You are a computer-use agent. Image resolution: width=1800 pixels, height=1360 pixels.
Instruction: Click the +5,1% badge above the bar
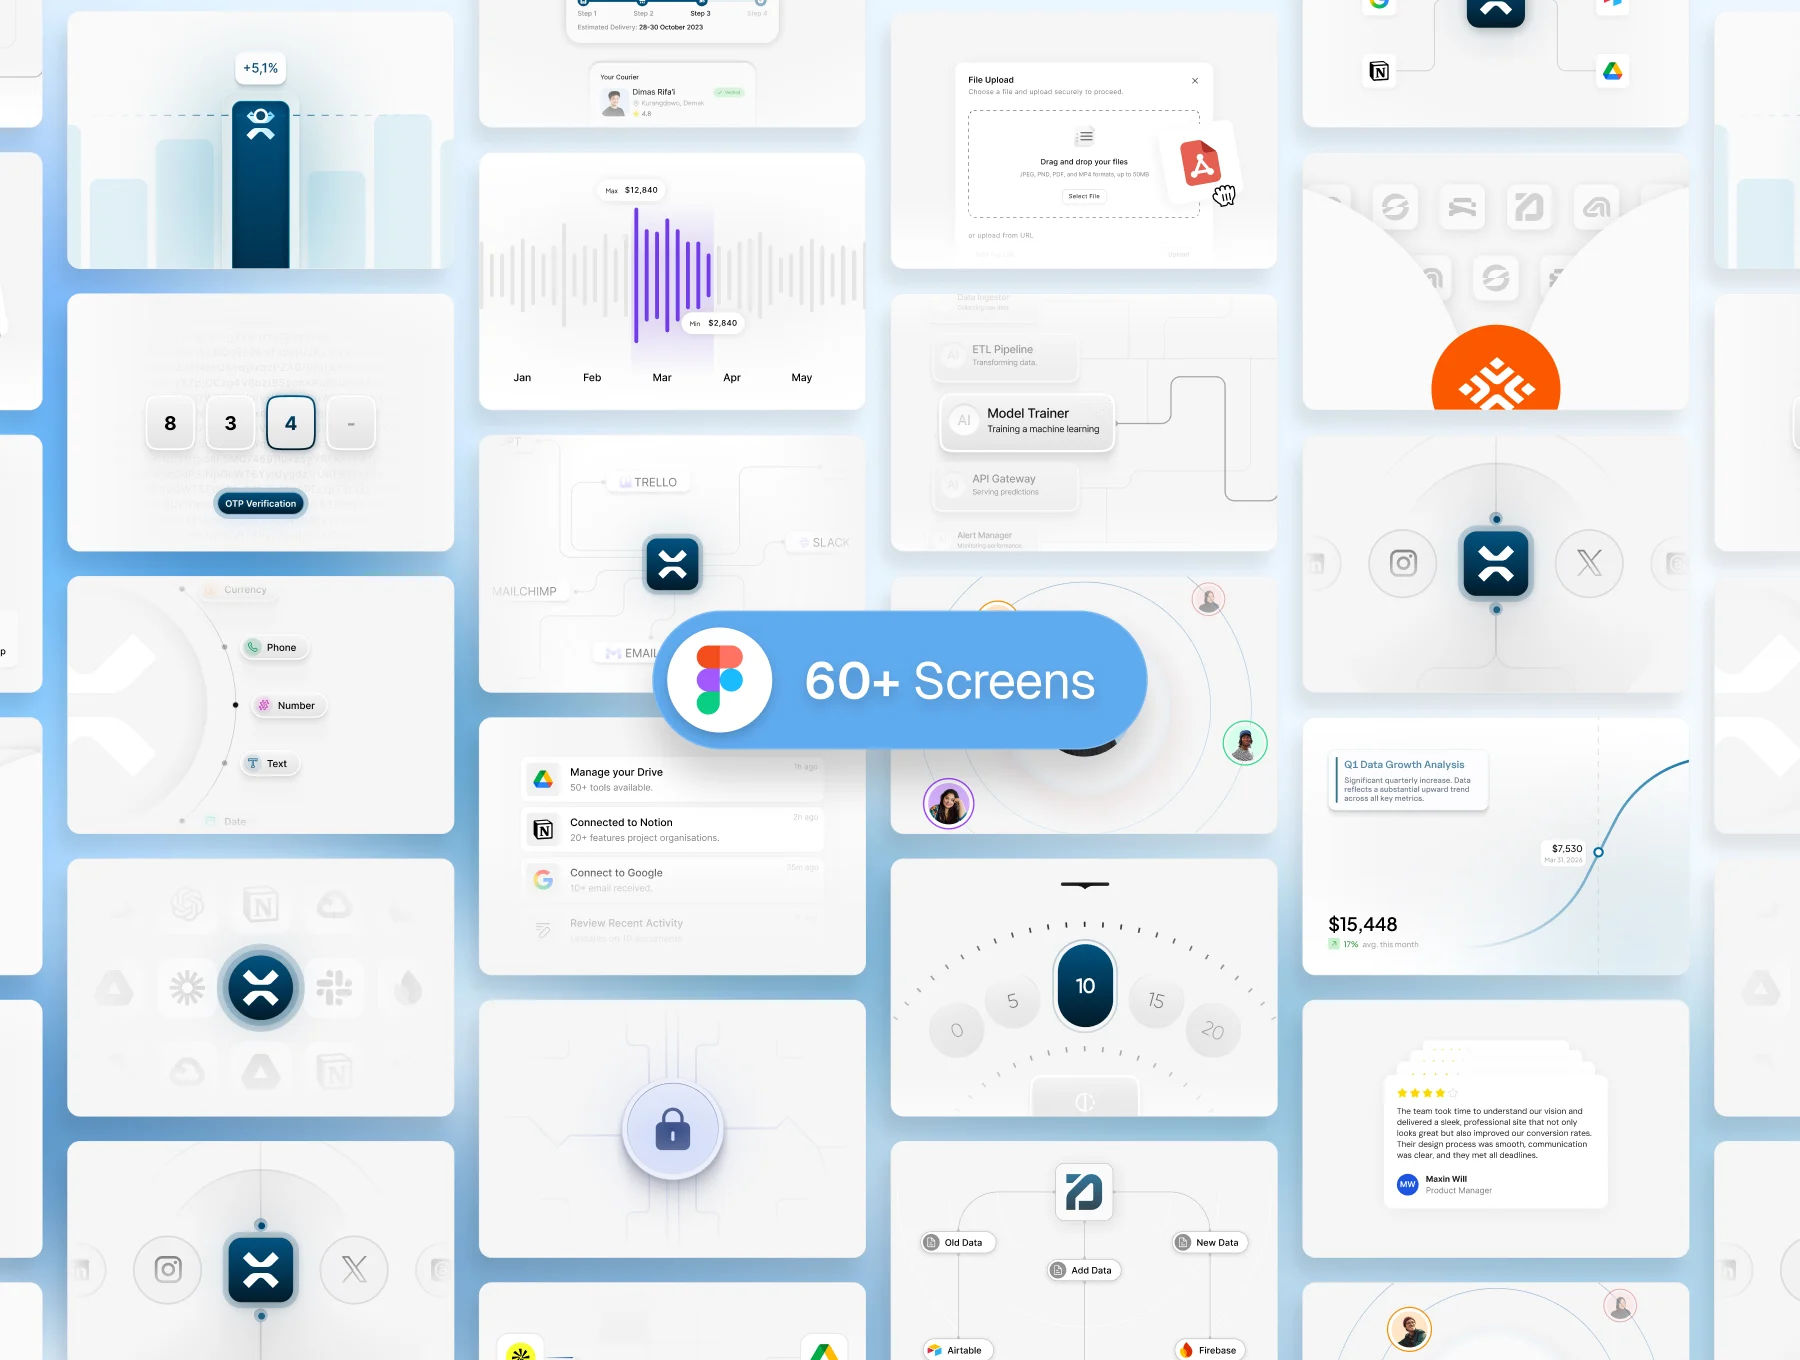tap(260, 68)
